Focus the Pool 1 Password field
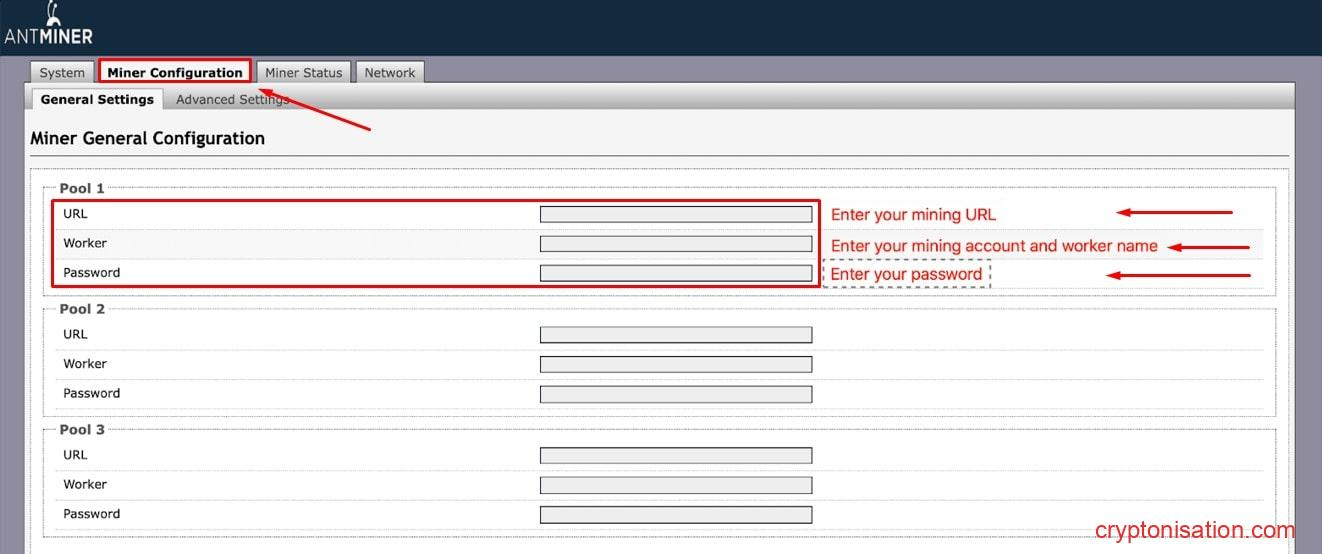Viewport: 1322px width, 554px height. (x=675, y=273)
